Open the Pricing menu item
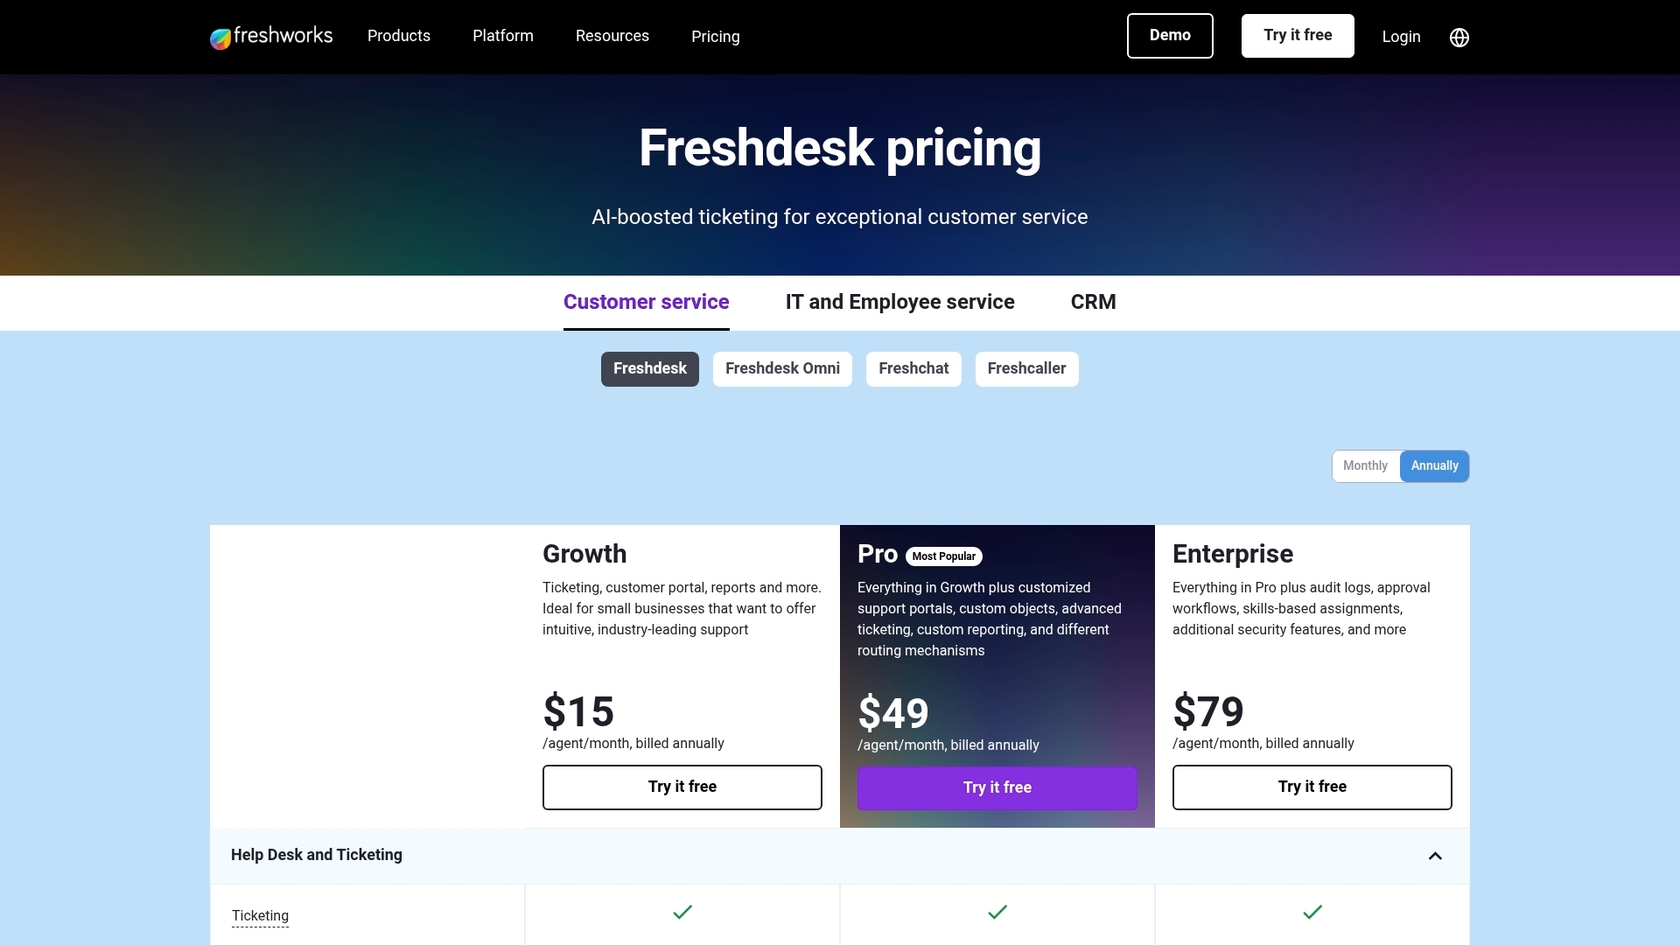1680x945 pixels. point(715,36)
